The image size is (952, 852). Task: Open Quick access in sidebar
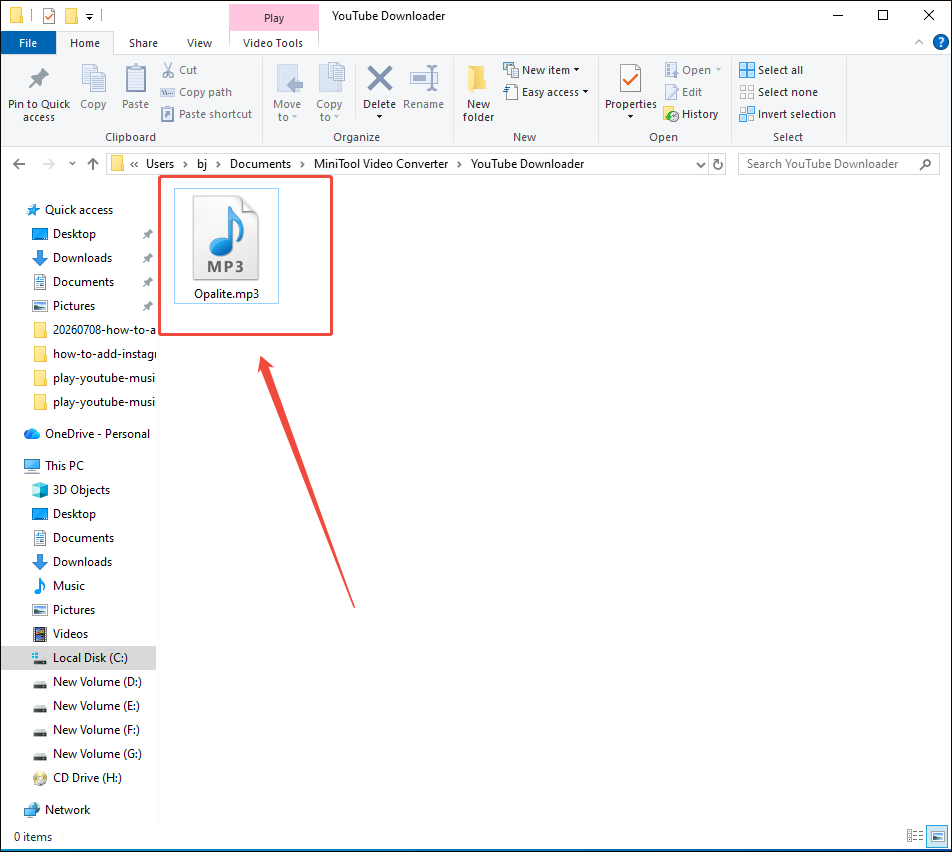[x=78, y=210]
